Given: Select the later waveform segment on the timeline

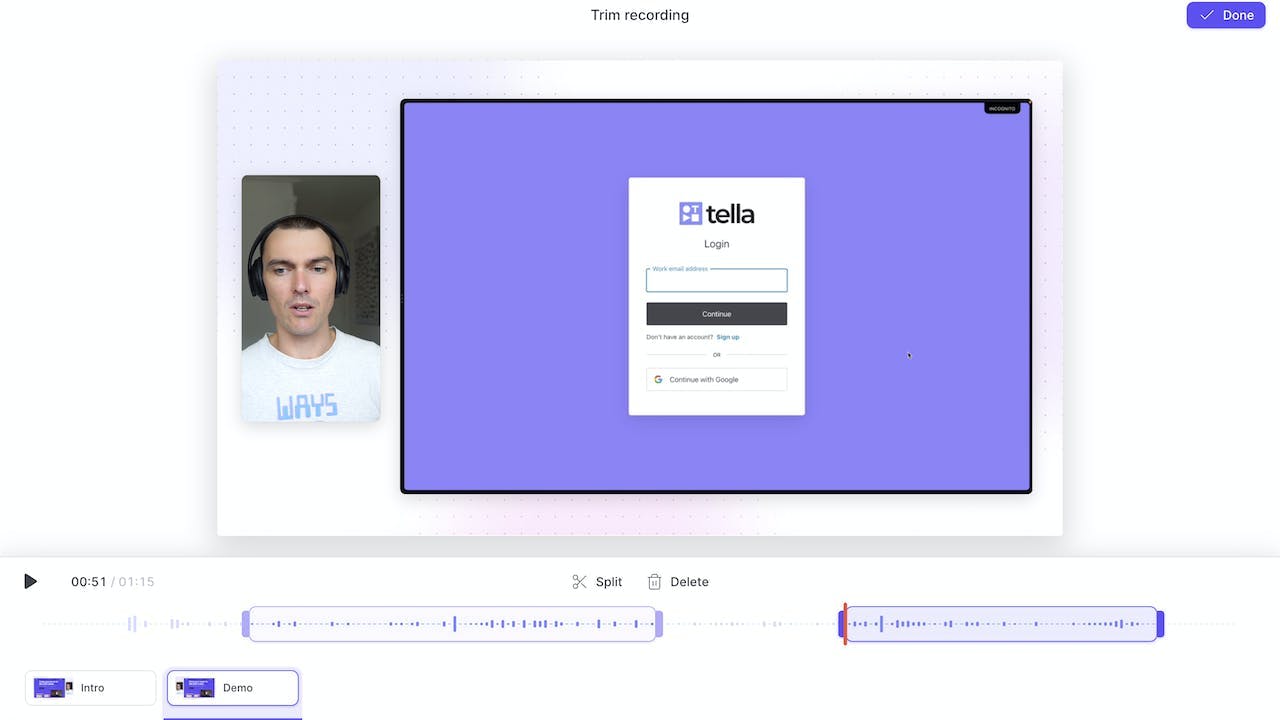Looking at the screenshot, I should coord(1002,624).
